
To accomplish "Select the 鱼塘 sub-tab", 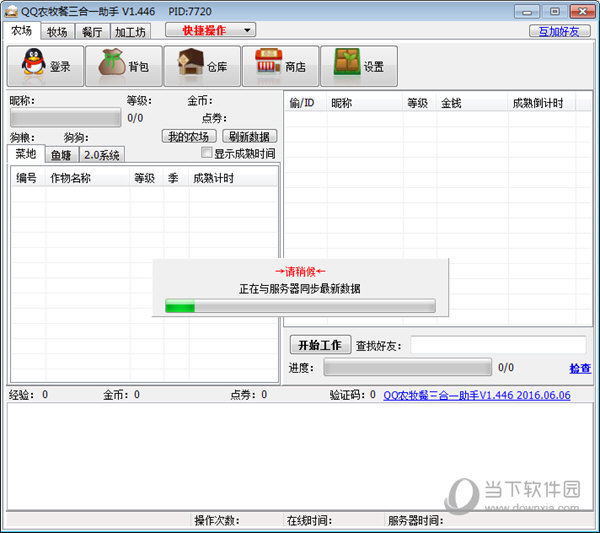I will 61,155.
